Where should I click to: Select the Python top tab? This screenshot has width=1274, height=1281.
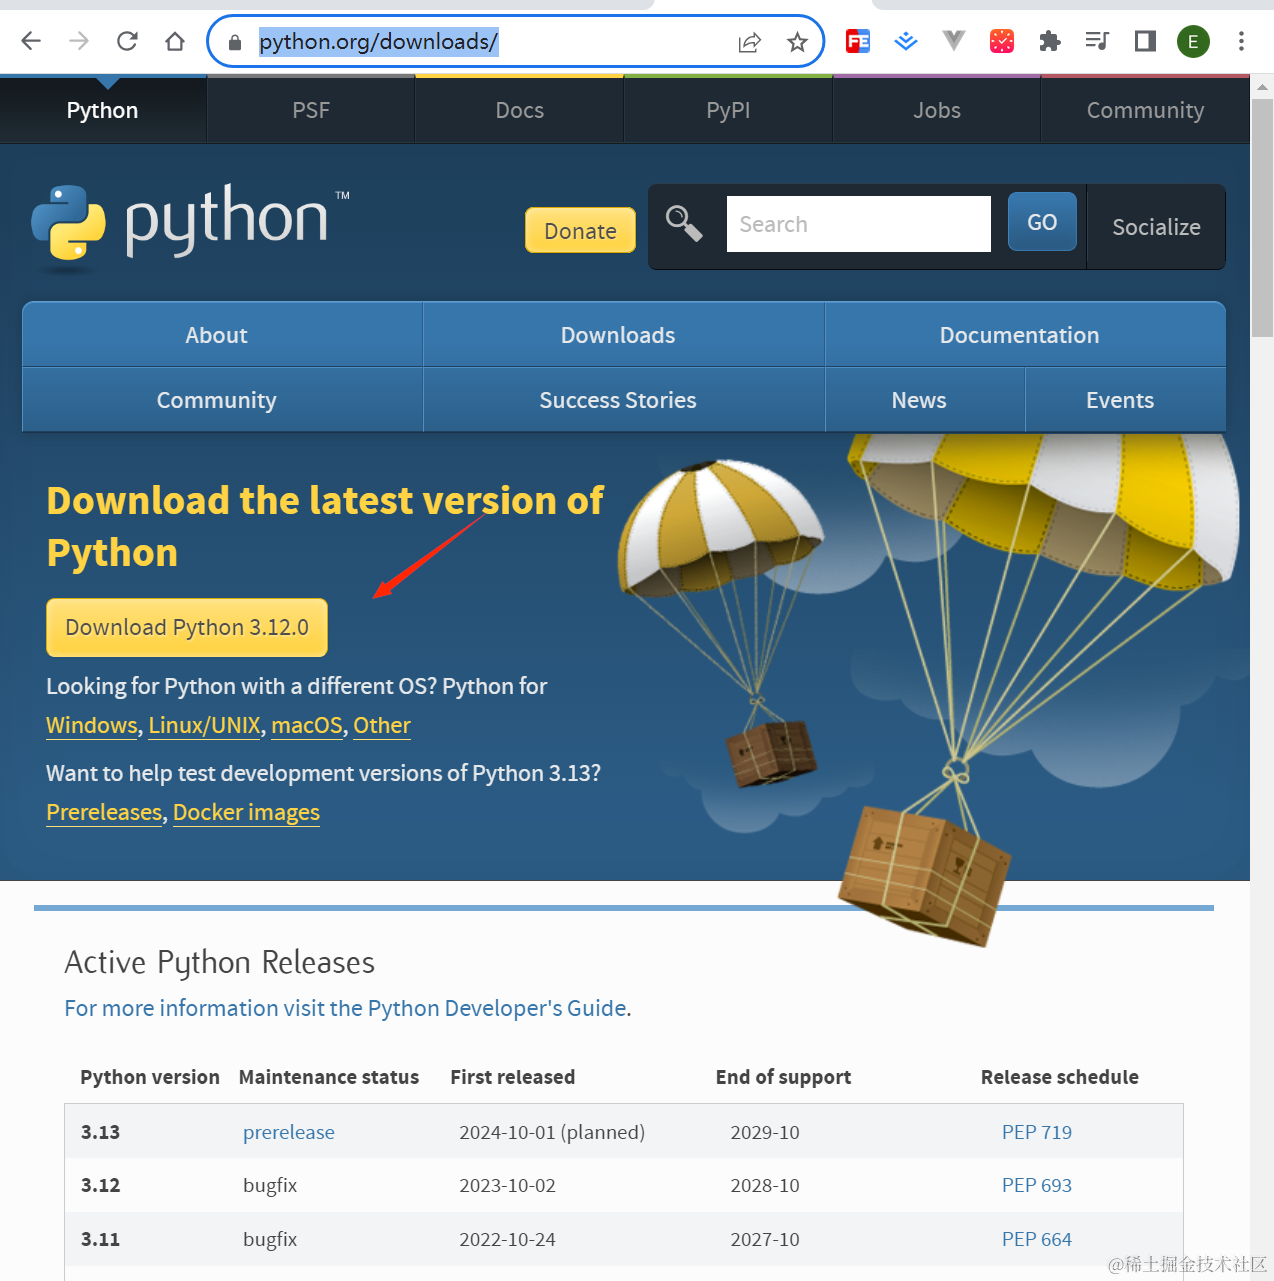click(x=103, y=110)
